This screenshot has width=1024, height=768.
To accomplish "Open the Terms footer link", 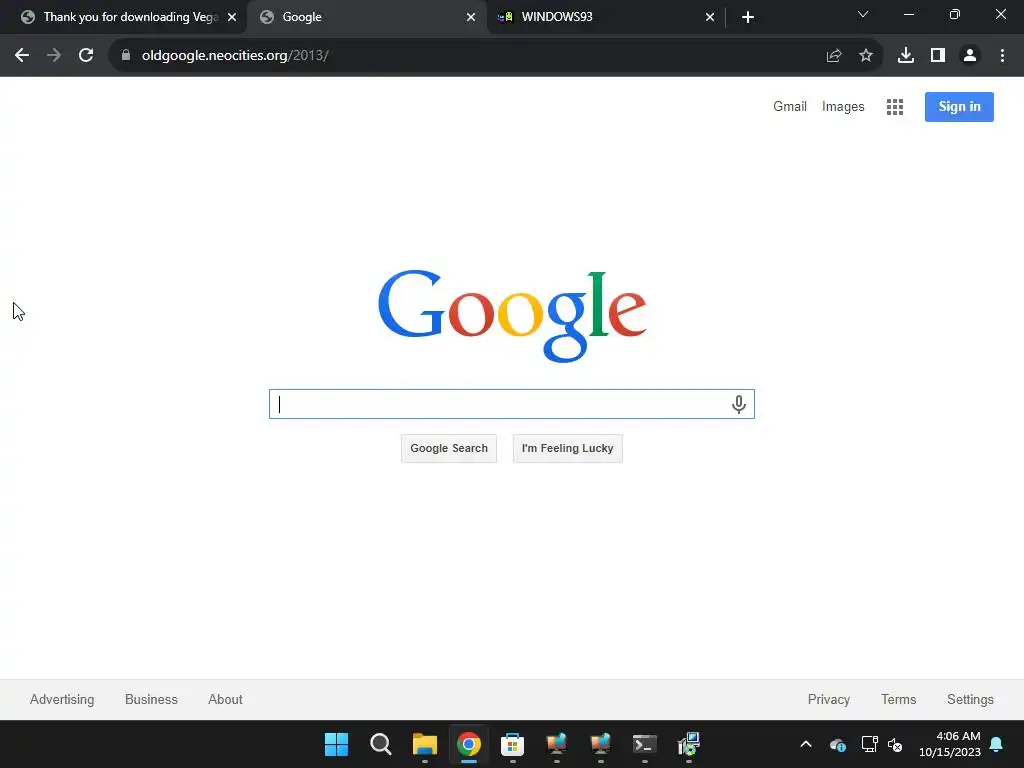I will pyautogui.click(x=898, y=699).
